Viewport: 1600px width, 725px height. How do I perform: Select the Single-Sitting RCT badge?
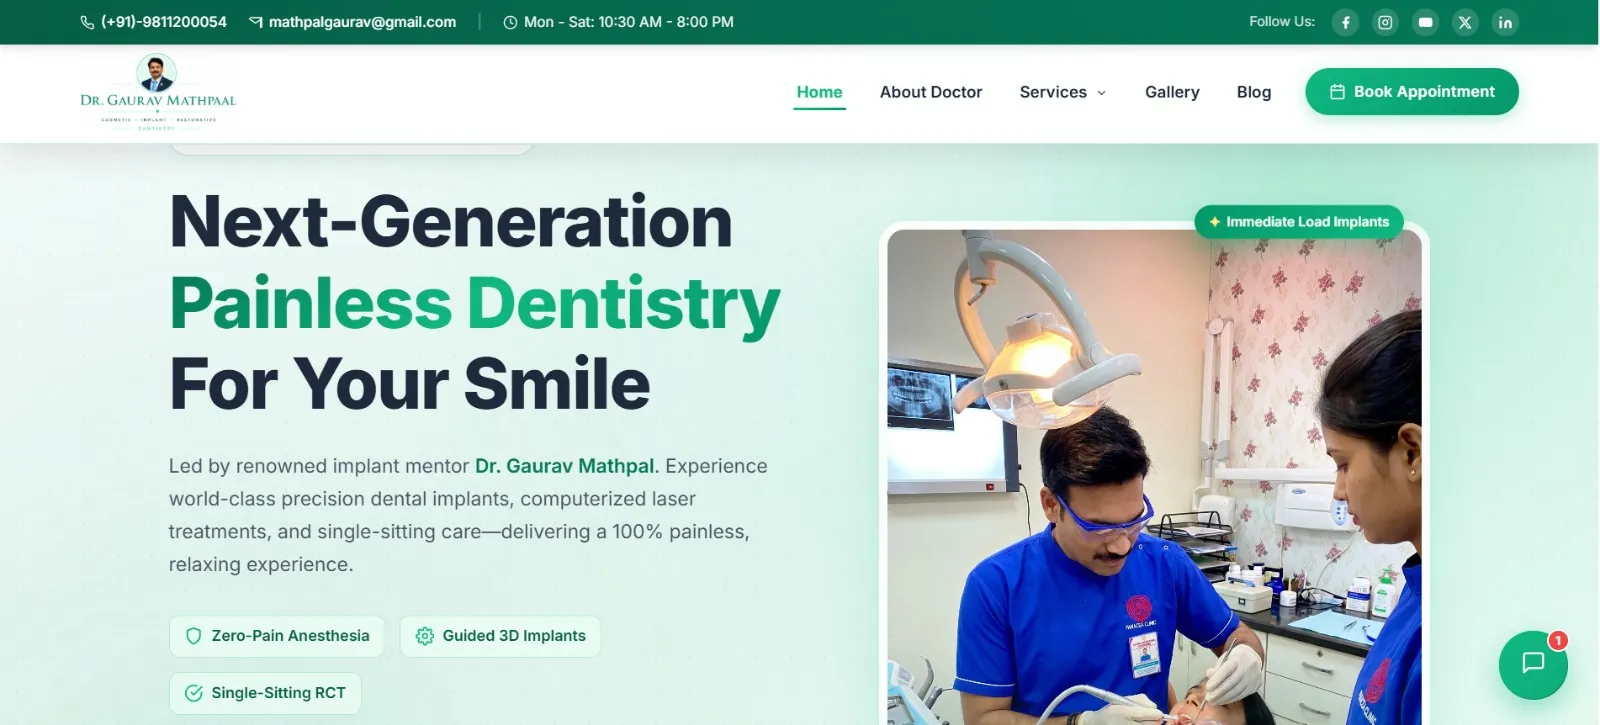pos(265,693)
